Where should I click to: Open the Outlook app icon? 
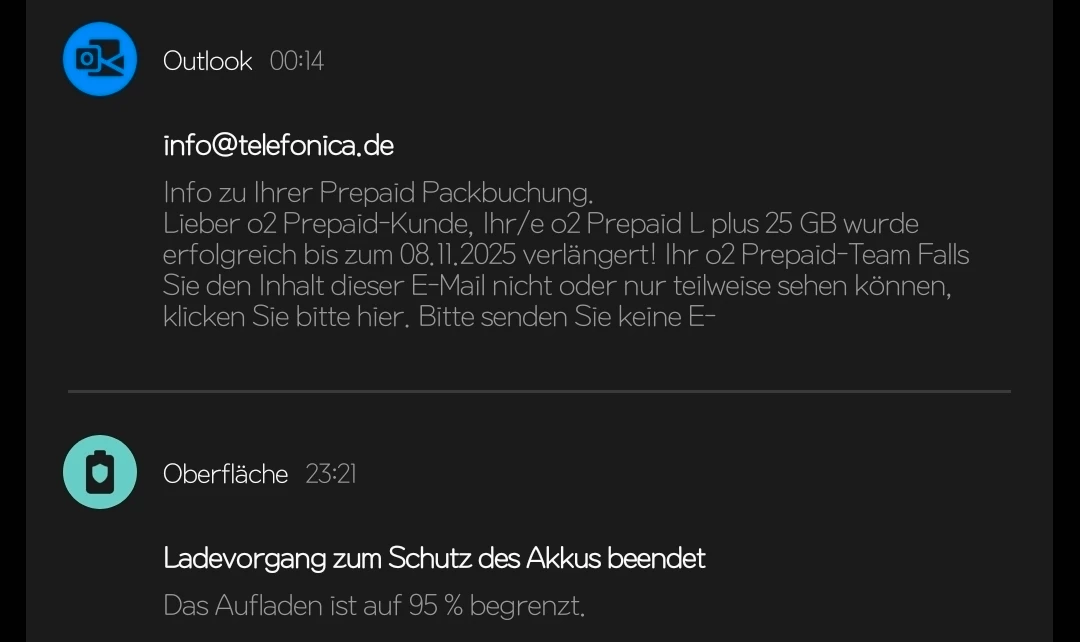pos(100,60)
